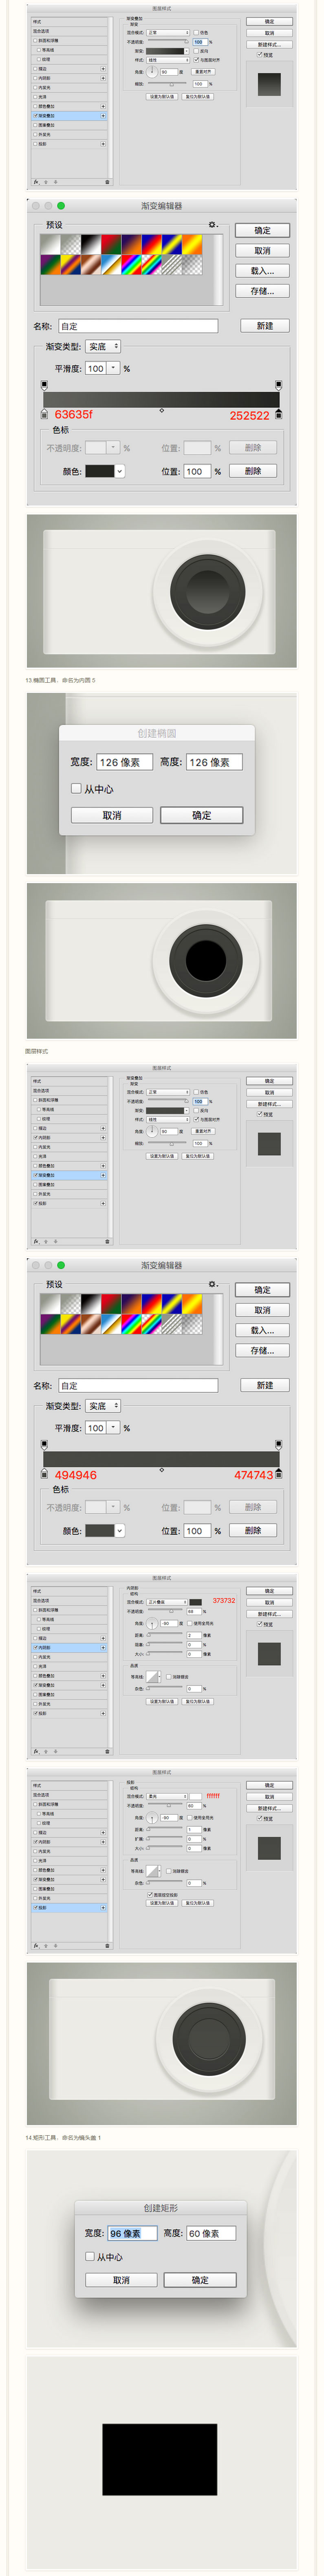
Task: Select black-to-white preset in 494946 gradient editor
Action: tap(91, 1304)
